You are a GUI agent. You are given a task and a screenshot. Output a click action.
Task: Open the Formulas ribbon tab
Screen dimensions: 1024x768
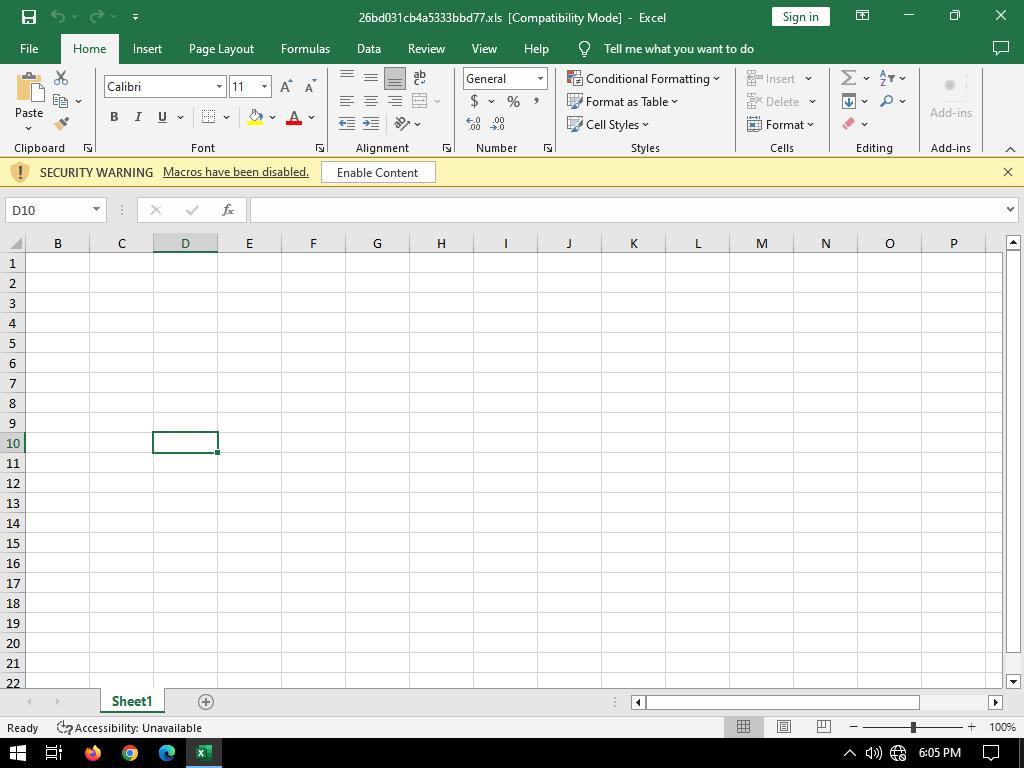pos(305,48)
